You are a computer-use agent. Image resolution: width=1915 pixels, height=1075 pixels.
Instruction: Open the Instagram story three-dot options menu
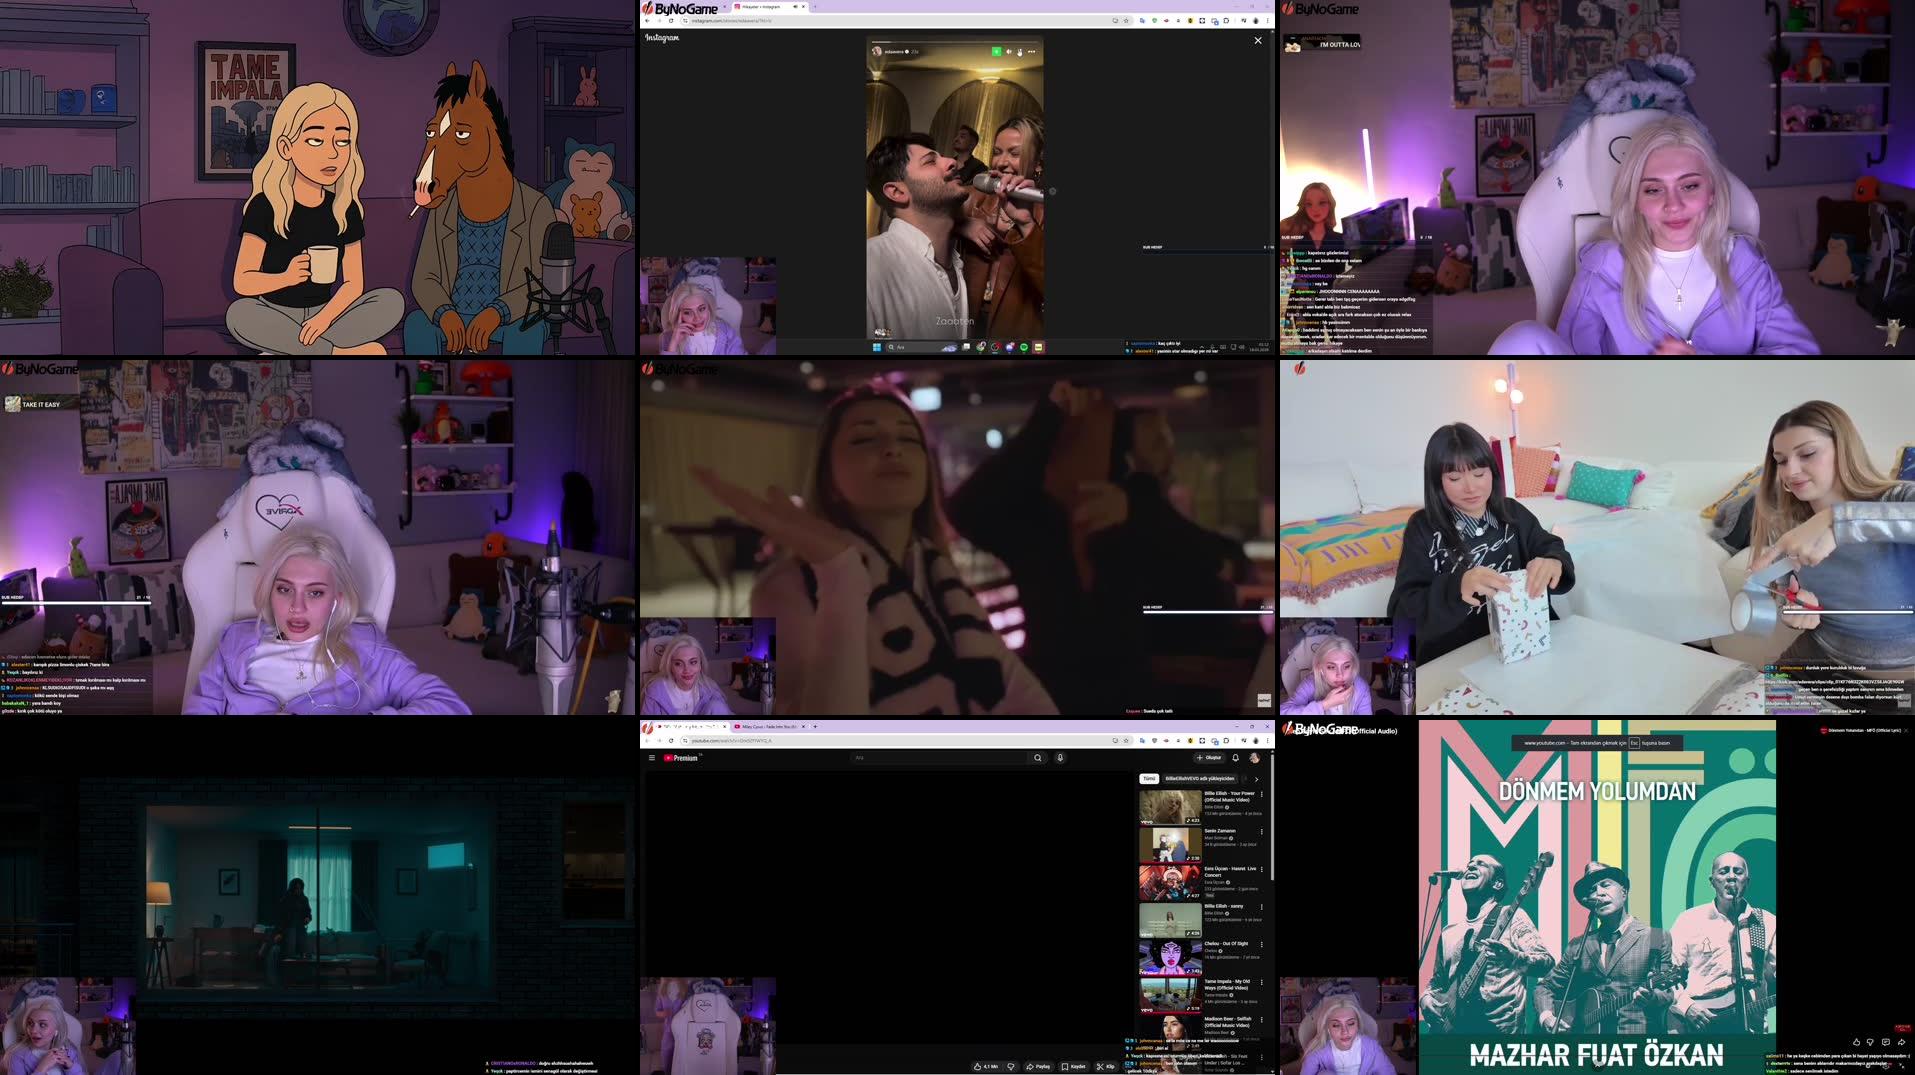tap(1032, 51)
